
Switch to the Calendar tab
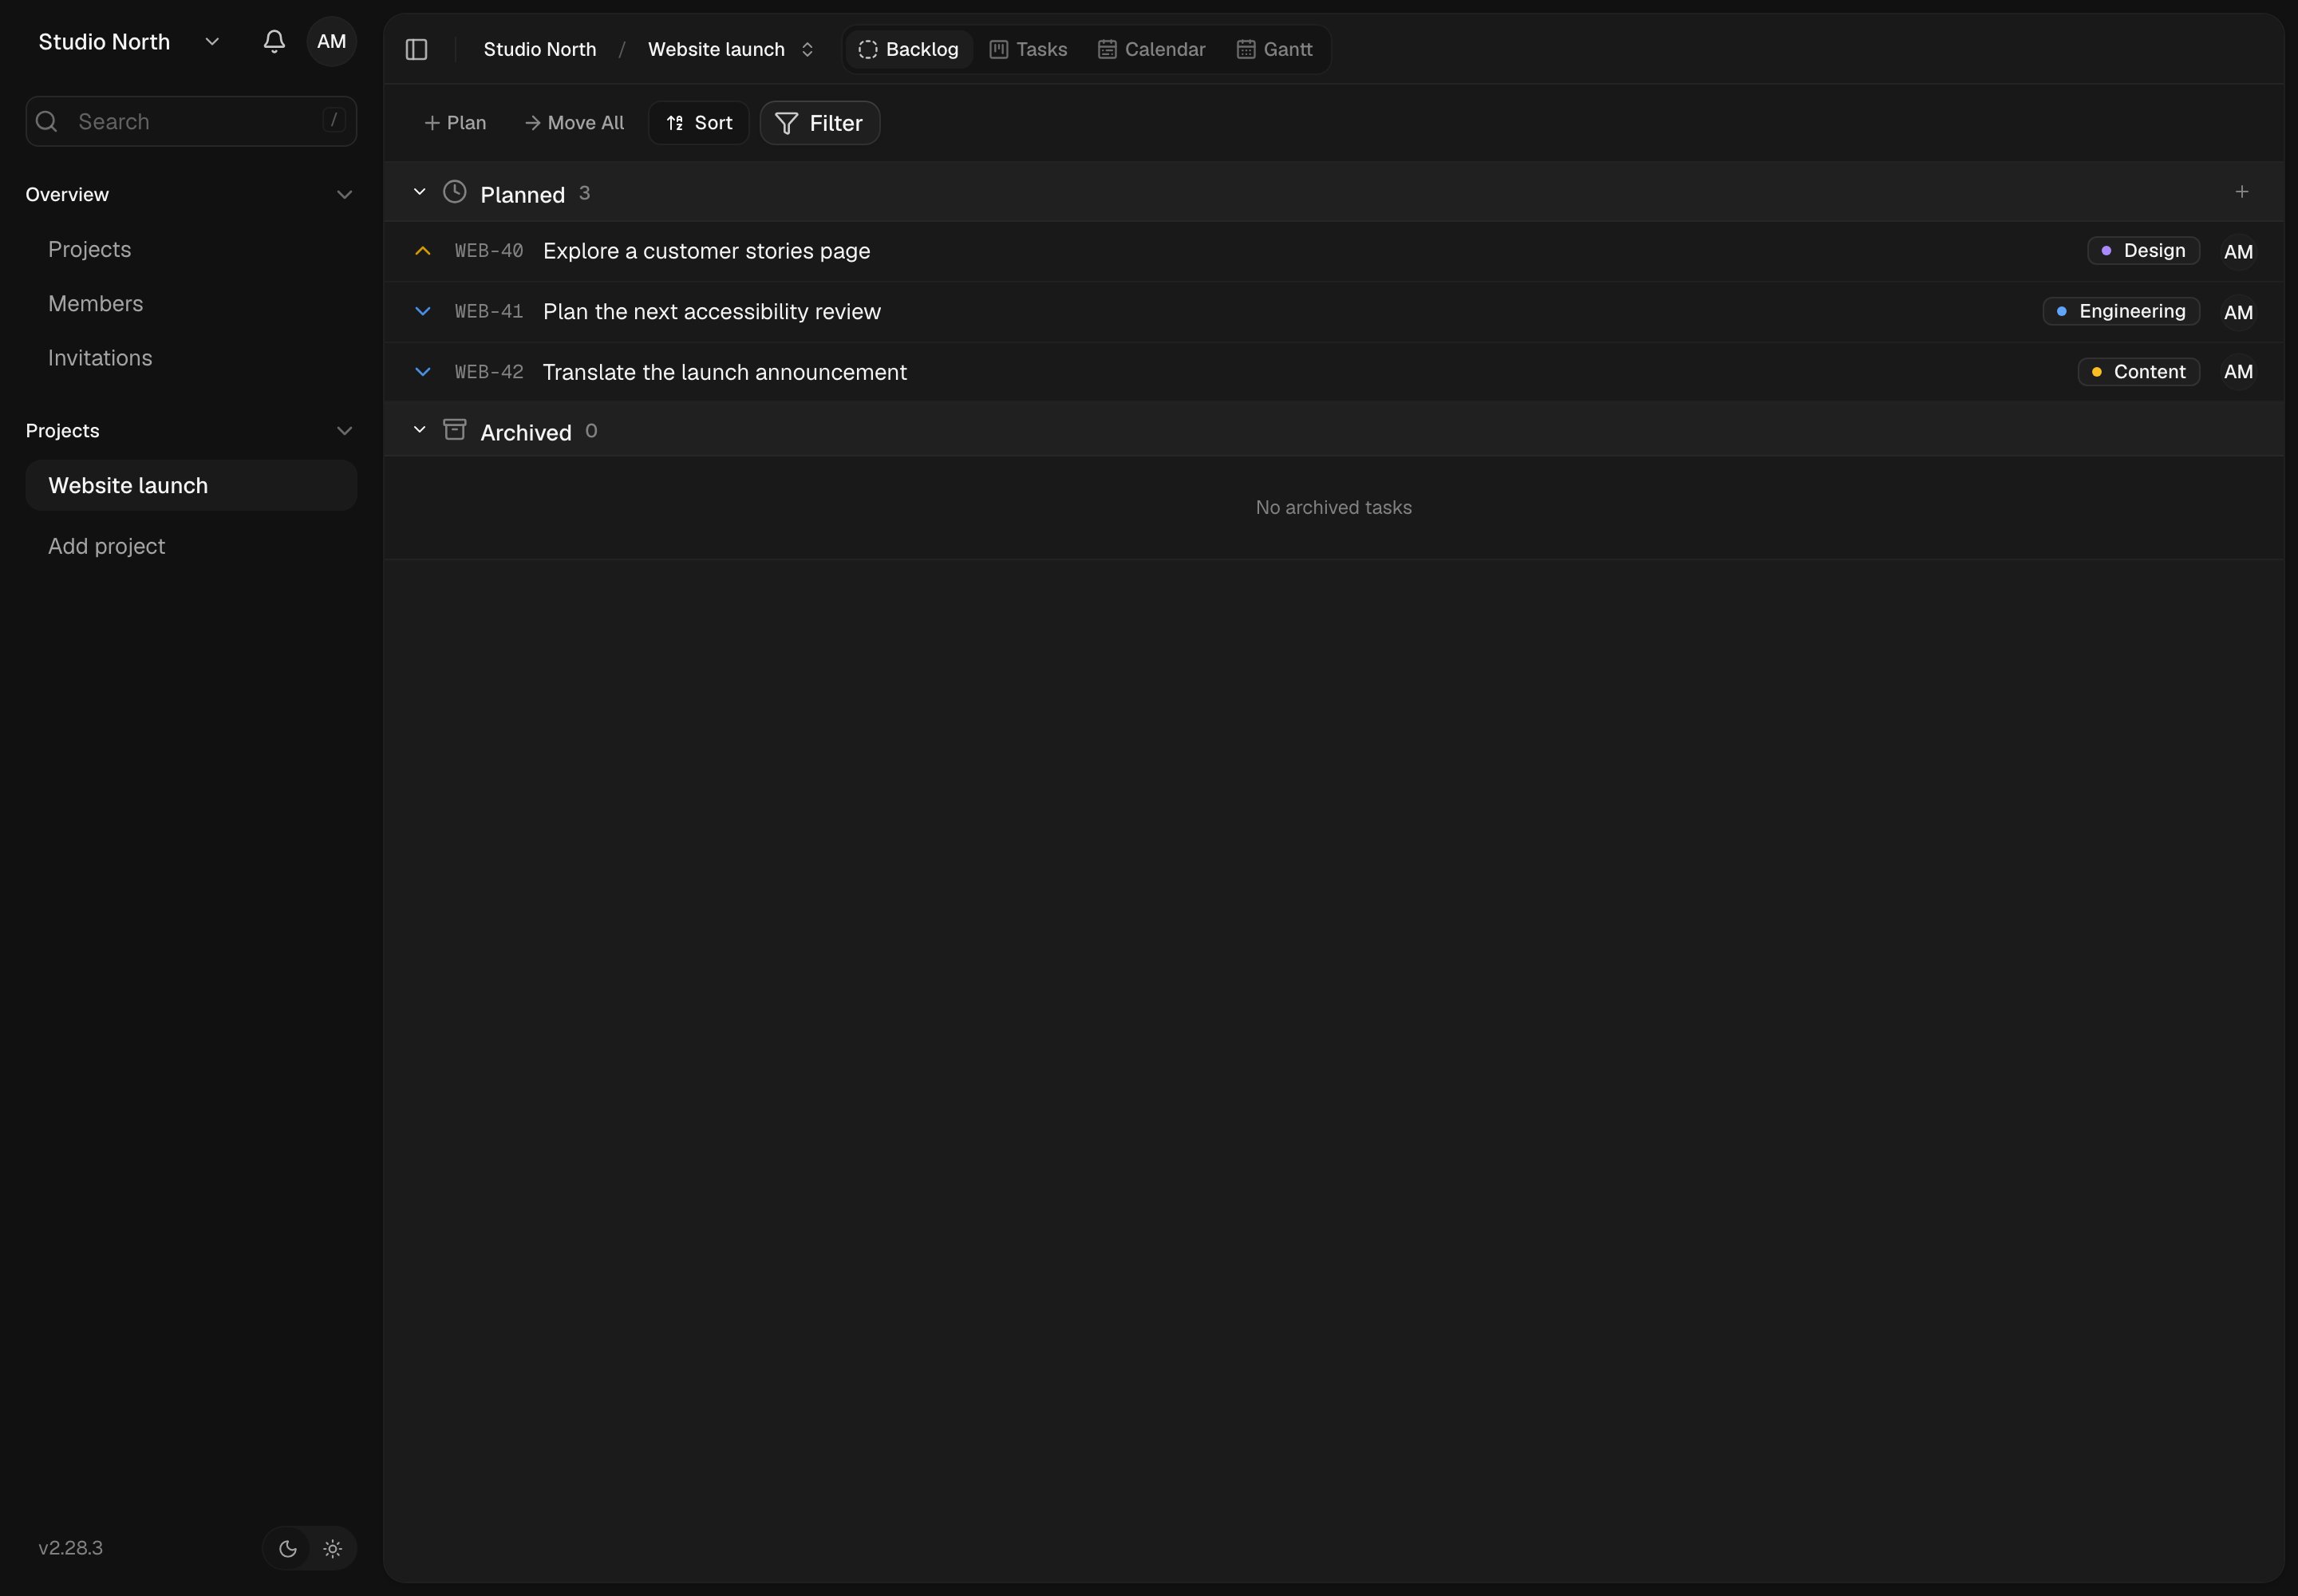tap(1152, 49)
